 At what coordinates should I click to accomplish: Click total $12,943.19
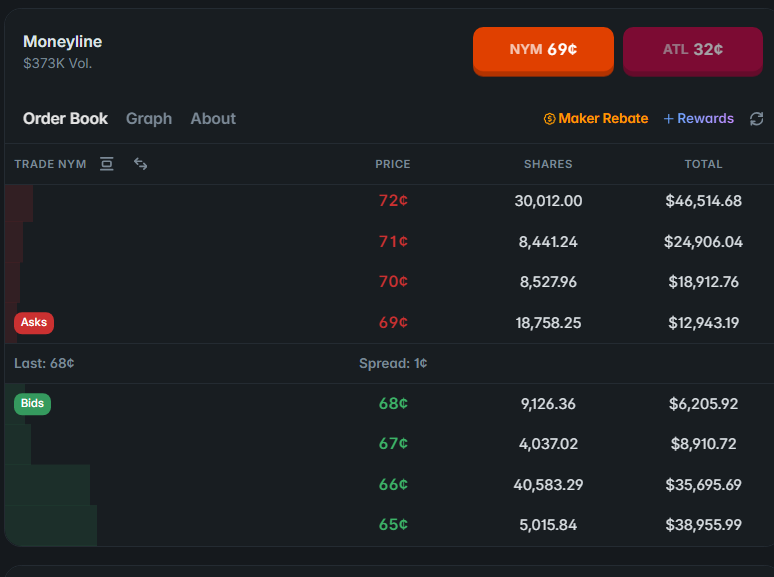[x=703, y=323]
